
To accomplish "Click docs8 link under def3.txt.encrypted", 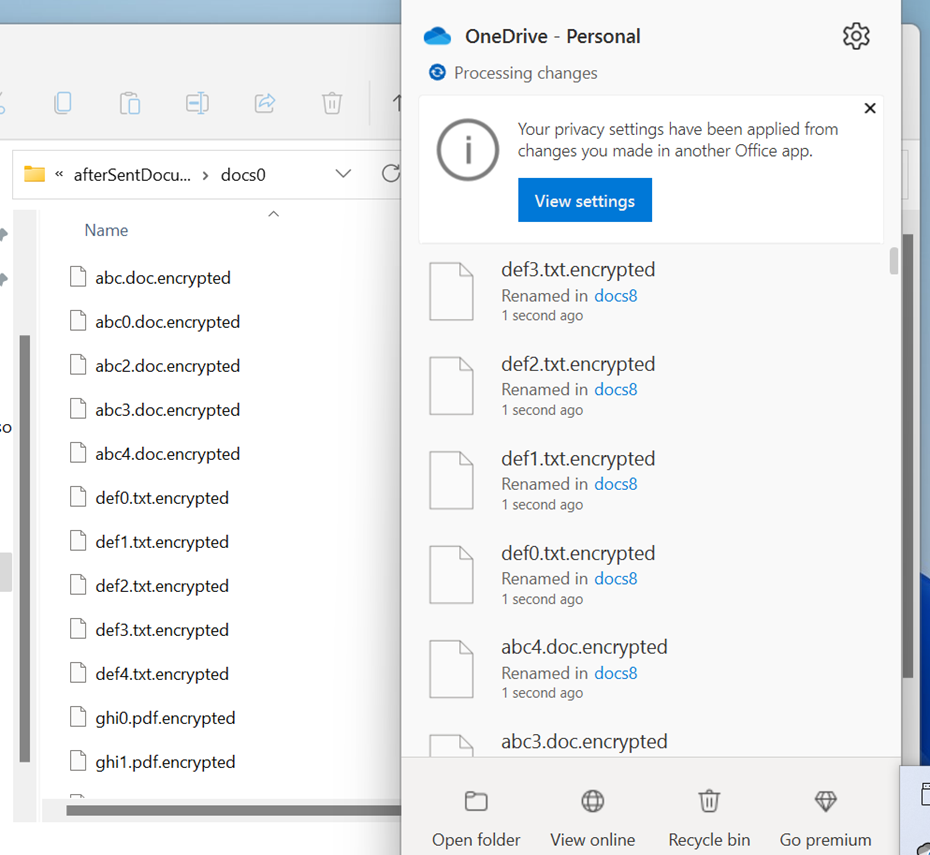I will [x=616, y=295].
